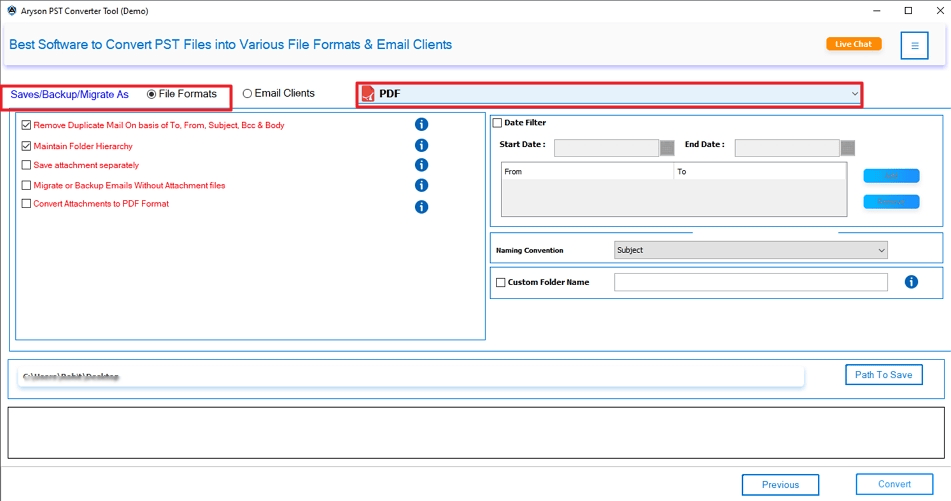Image resolution: width=951 pixels, height=501 pixels.
Task: Click the From column header
Action: tap(587, 172)
